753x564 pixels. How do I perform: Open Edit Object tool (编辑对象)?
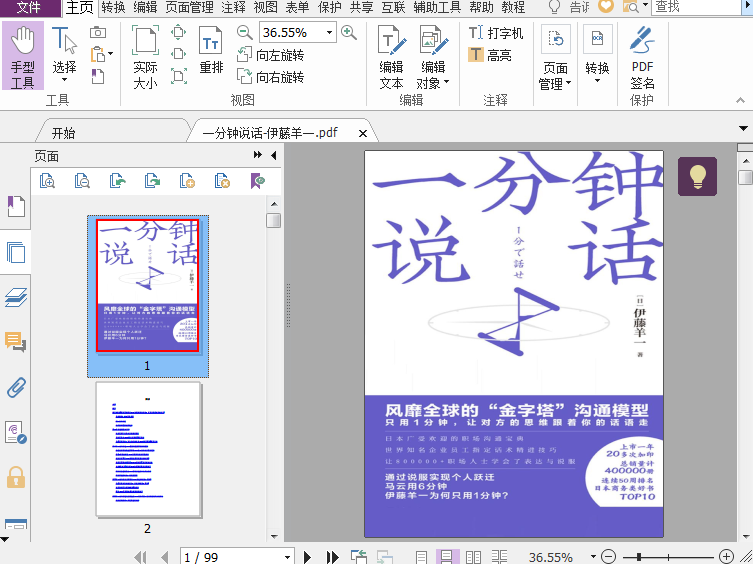[433, 58]
